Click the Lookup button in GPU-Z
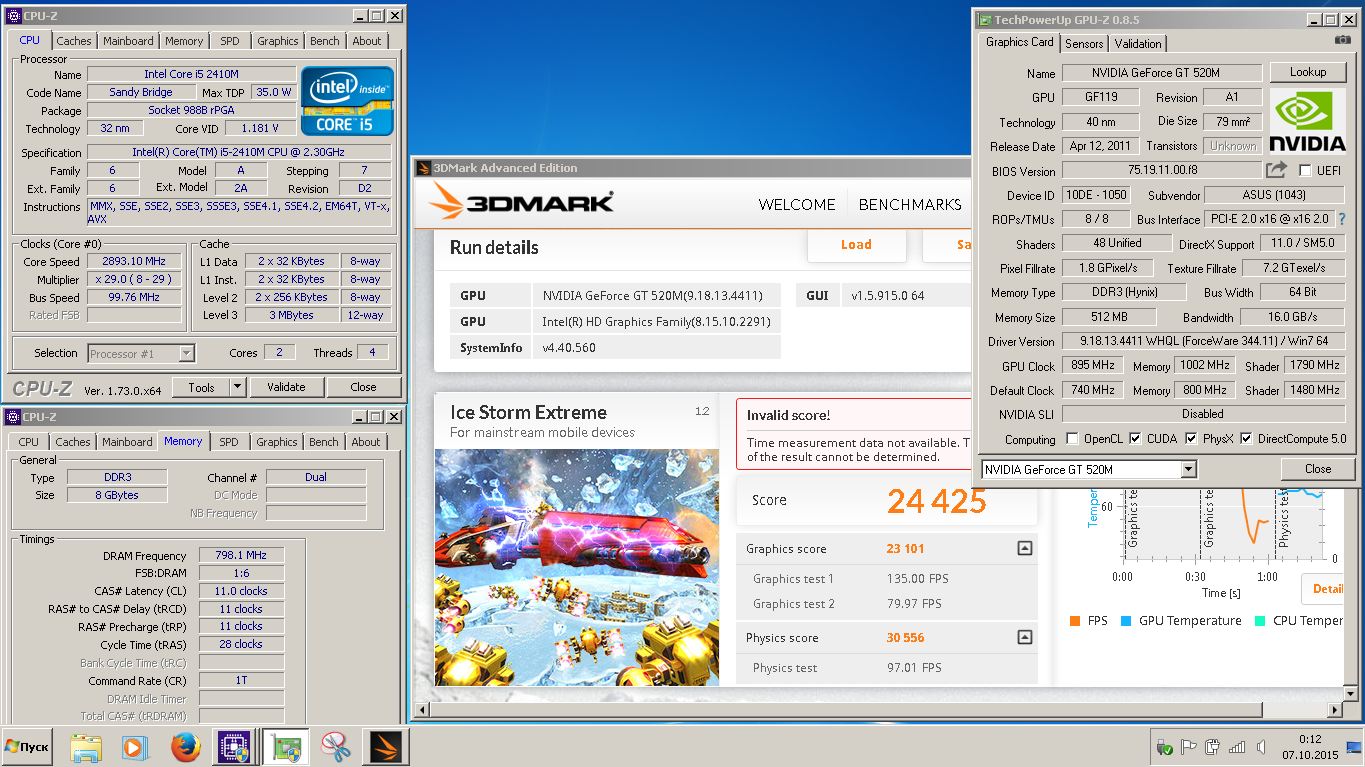Viewport: 1365px width, 767px height. 1307,72
